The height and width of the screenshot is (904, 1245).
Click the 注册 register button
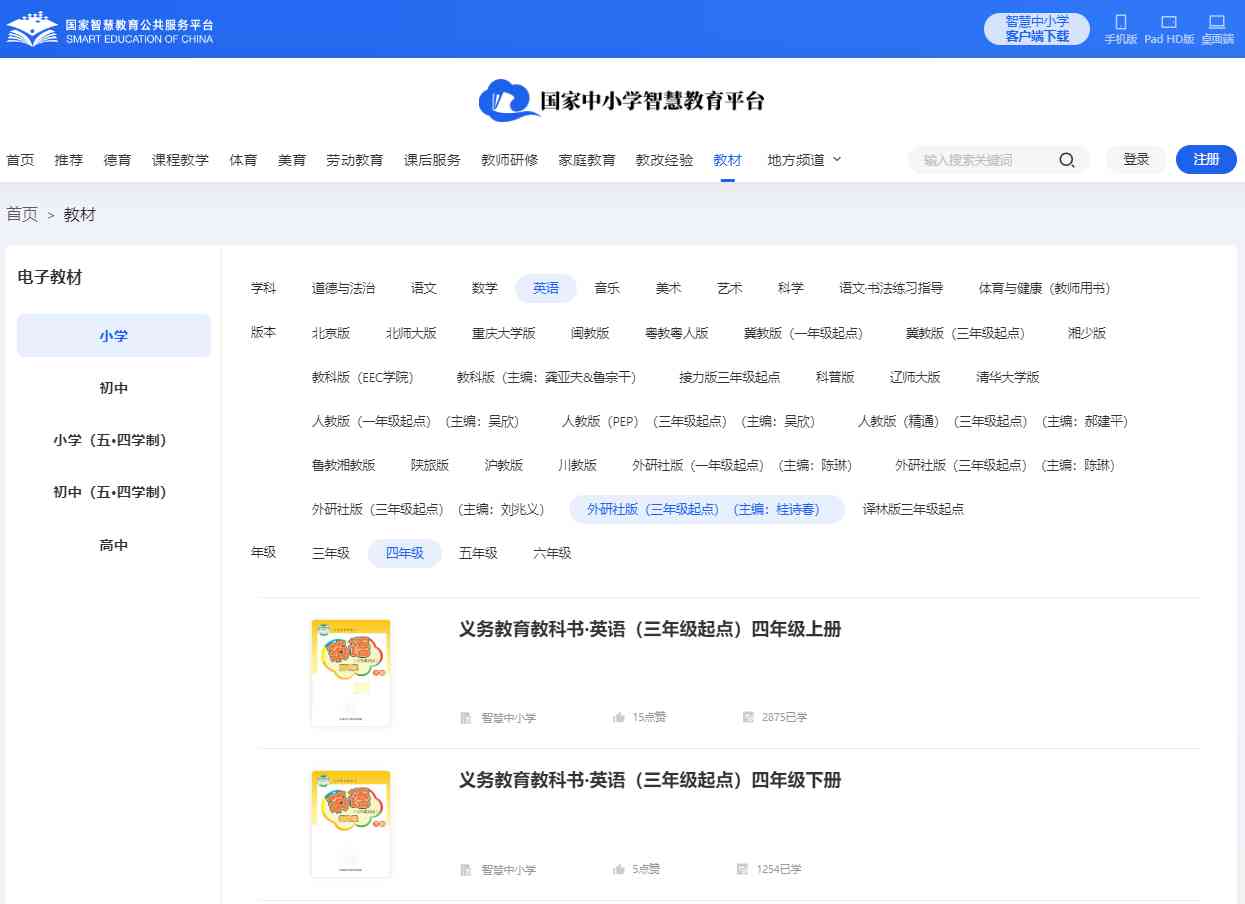point(1206,159)
